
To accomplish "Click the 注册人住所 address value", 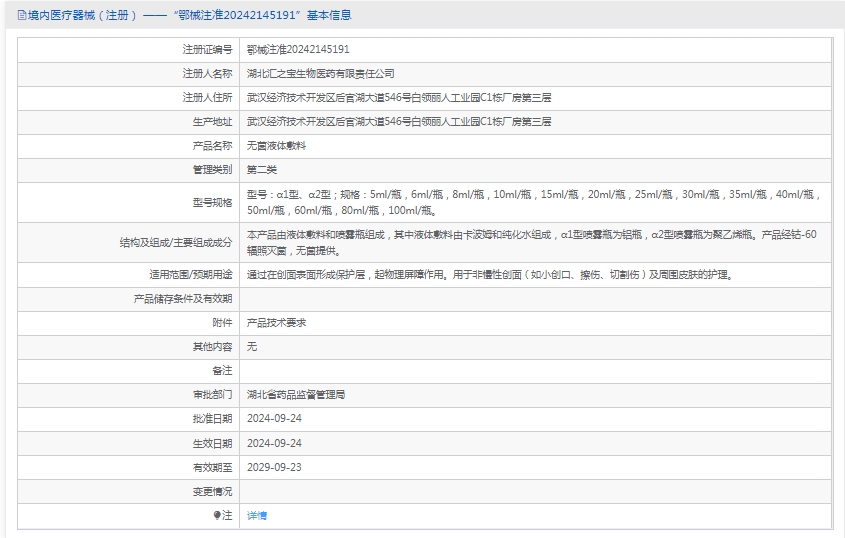I will coord(399,97).
